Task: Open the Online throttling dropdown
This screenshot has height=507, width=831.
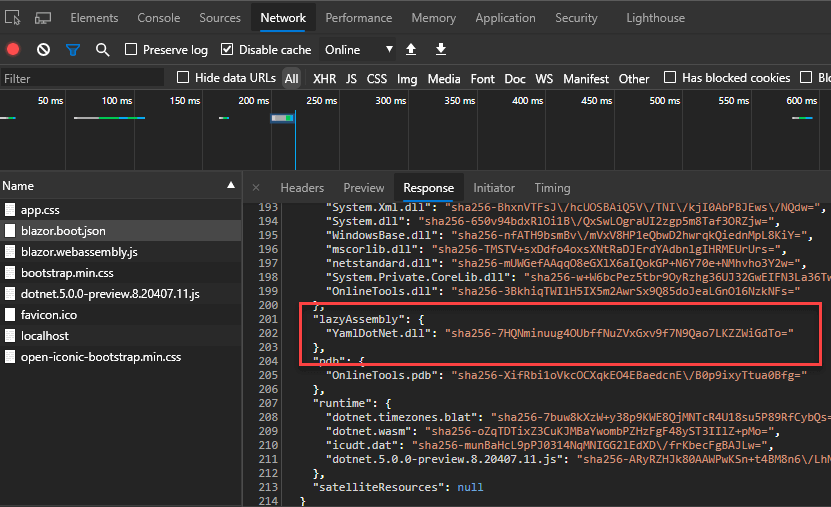Action: point(358,49)
